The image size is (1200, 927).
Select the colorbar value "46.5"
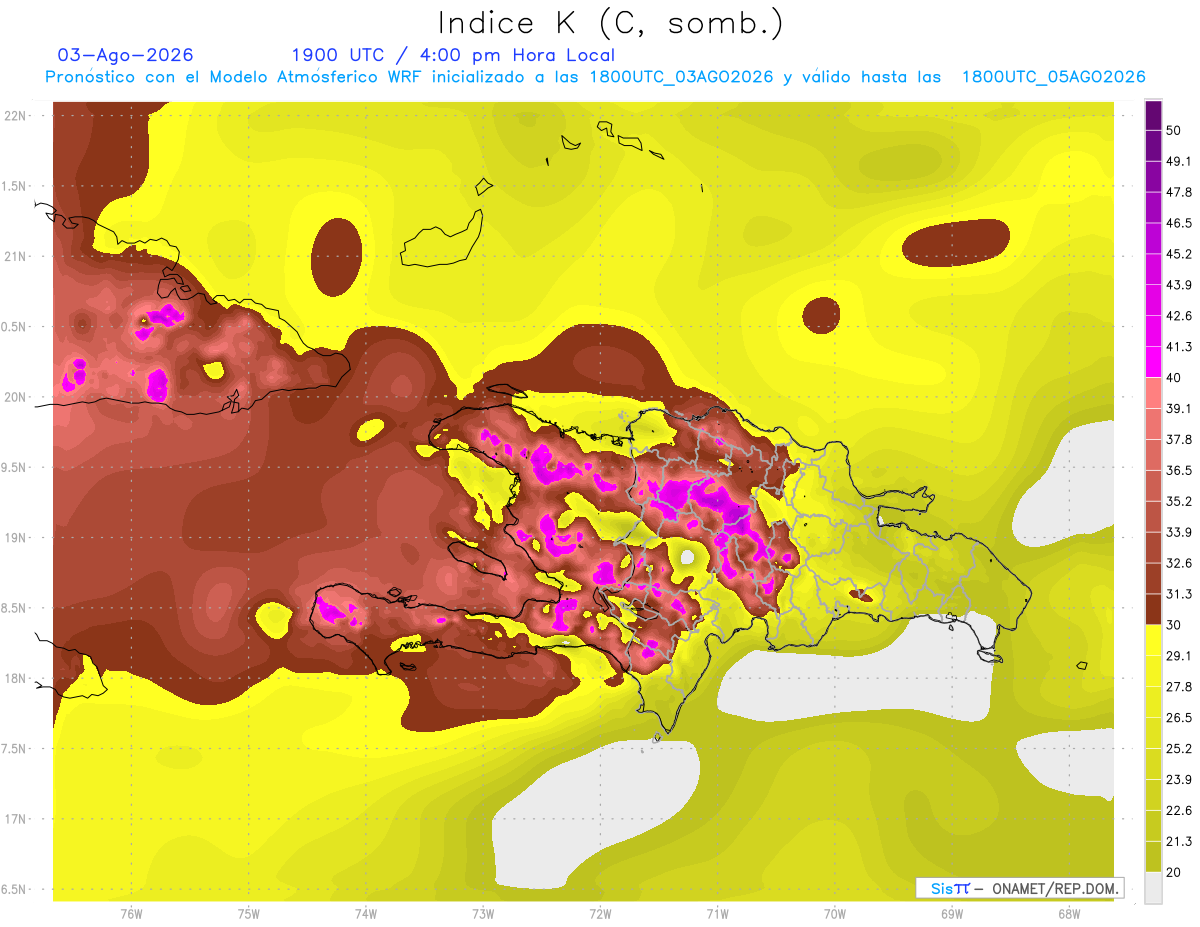tap(1178, 224)
